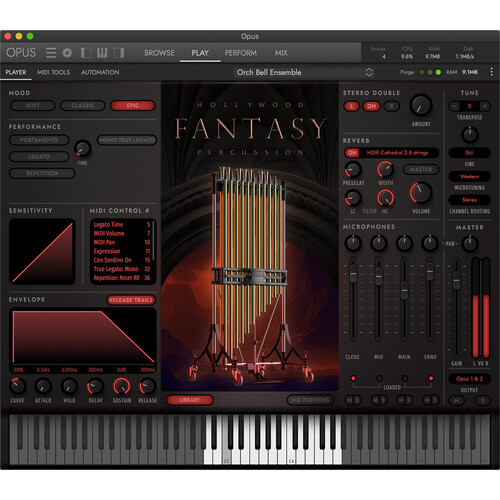
Task: Select the Epic mood
Action: 133,106
